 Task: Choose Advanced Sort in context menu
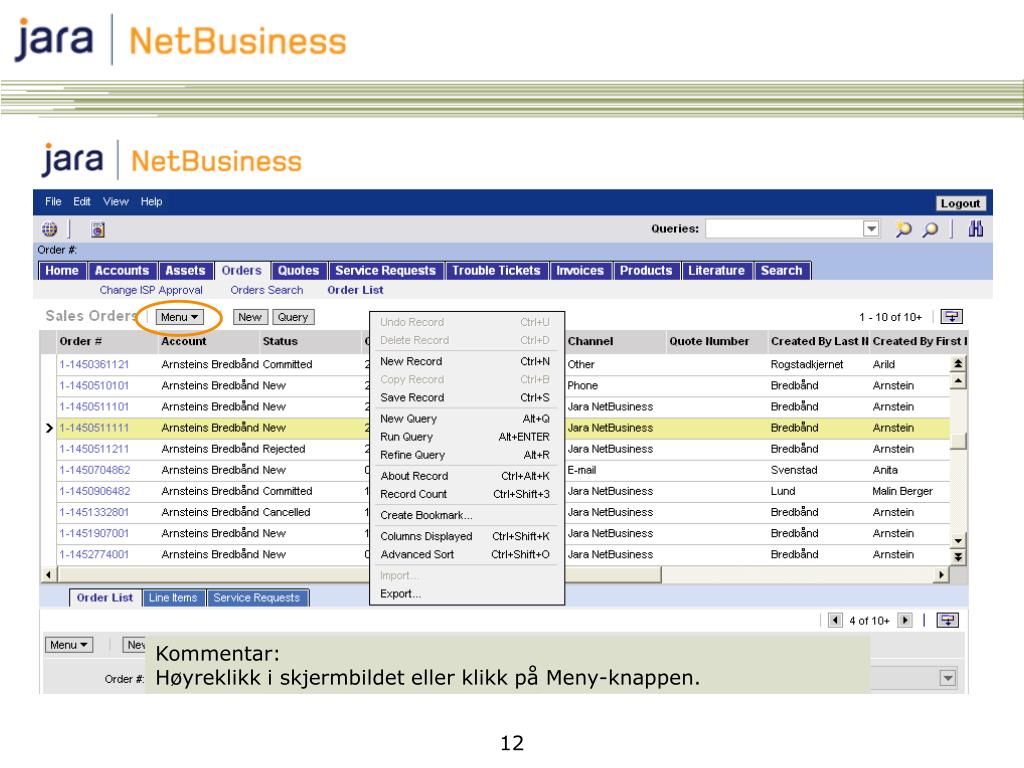tap(465, 554)
